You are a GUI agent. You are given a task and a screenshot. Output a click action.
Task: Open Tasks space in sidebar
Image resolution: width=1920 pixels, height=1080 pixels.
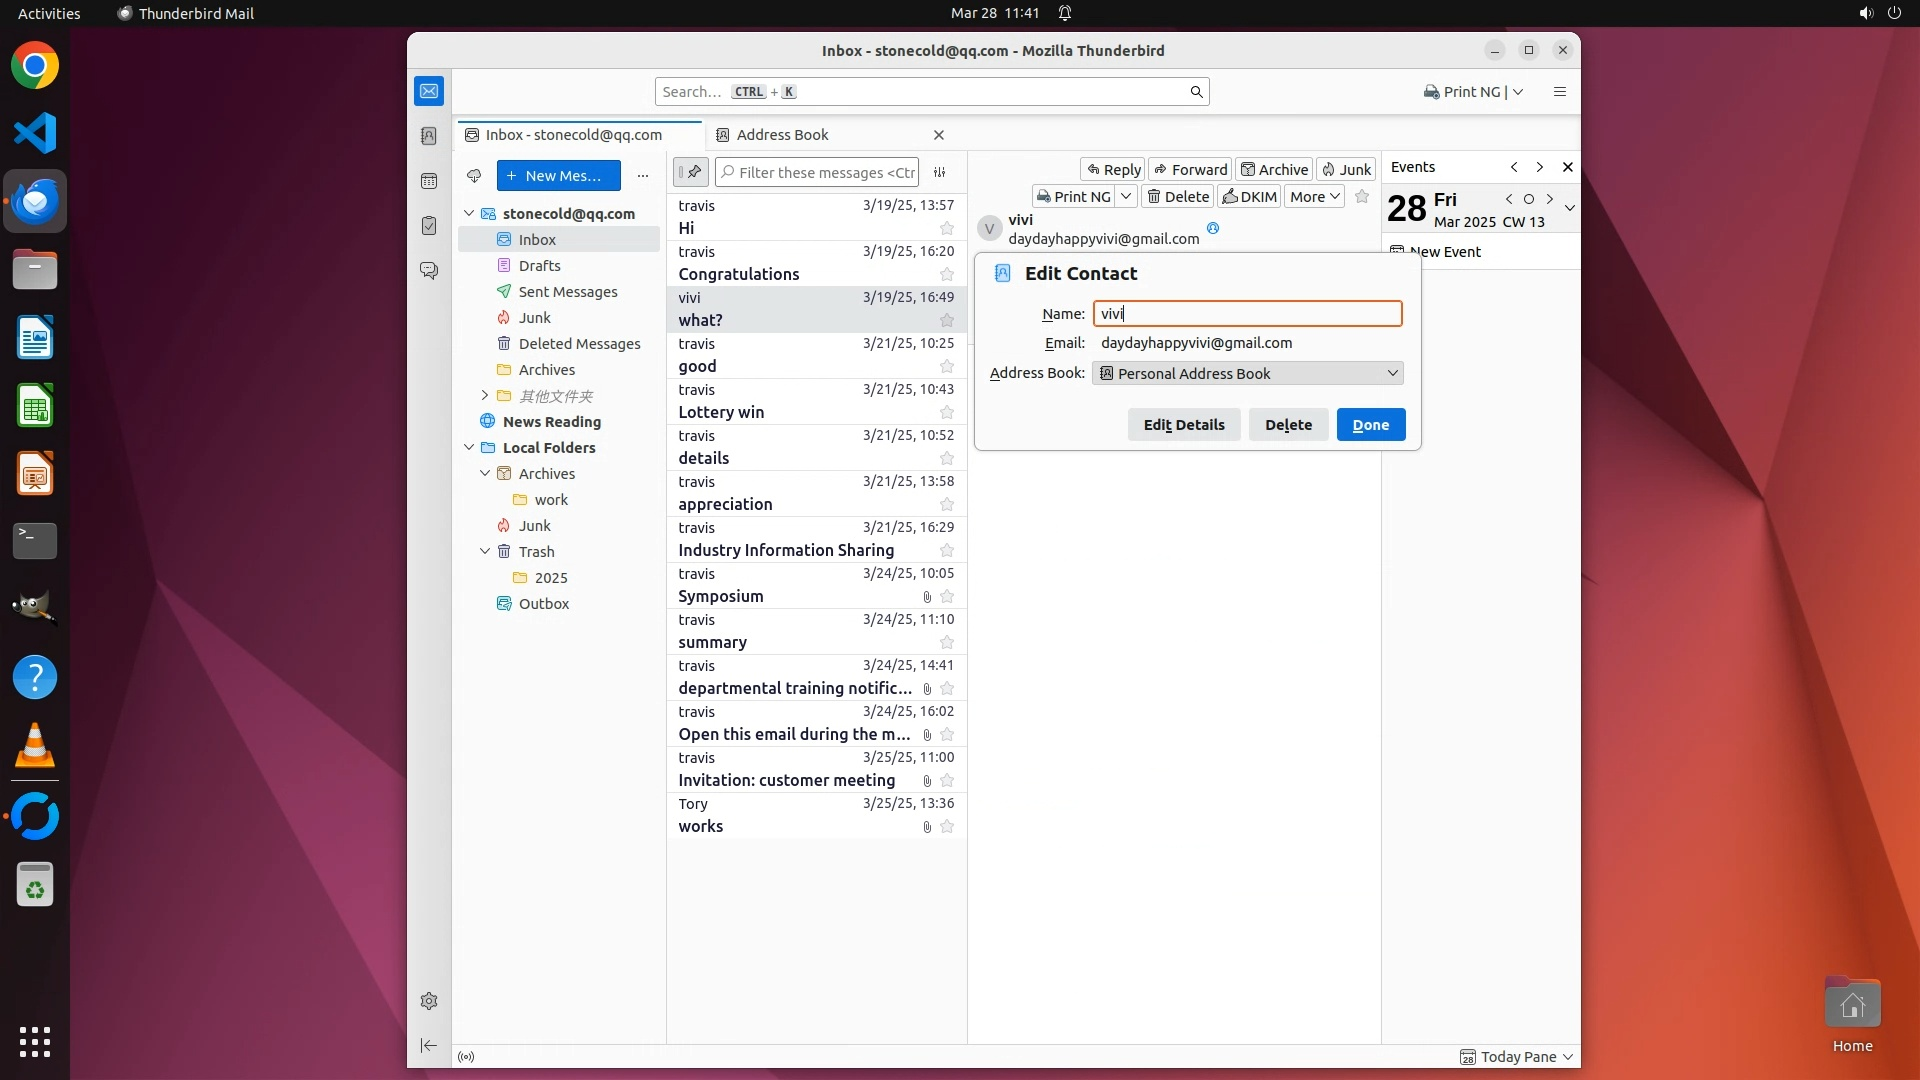point(429,226)
